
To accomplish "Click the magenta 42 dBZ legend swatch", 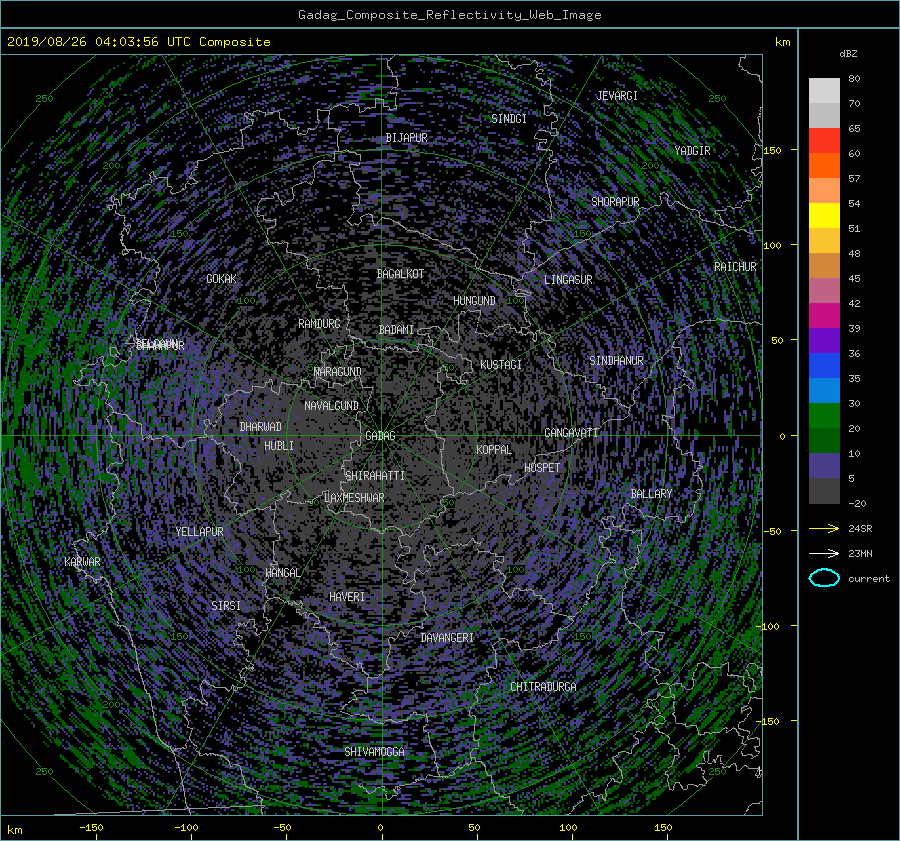I will 824,315.
